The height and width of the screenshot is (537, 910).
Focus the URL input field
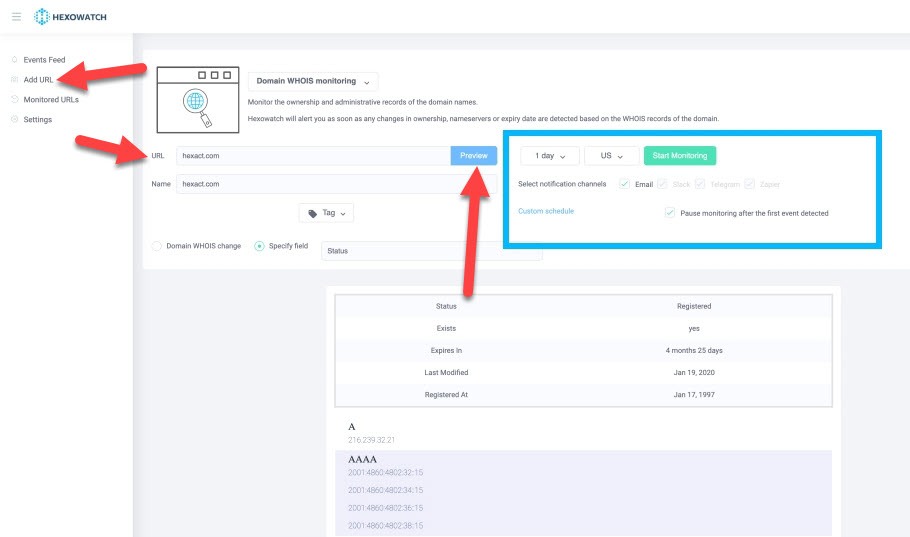click(313, 156)
